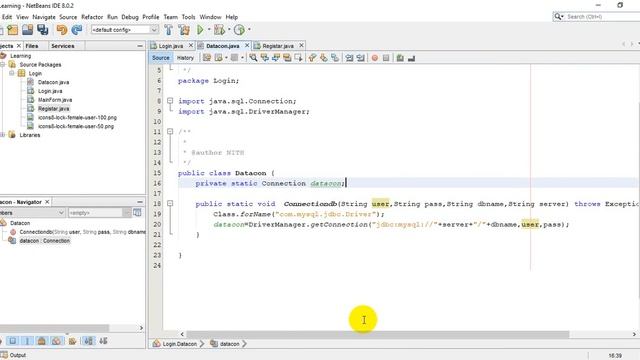Image resolution: width=640 pixels, height=360 pixels.
Task: Collapse the Login package node in the project tree
Action: 12,73
